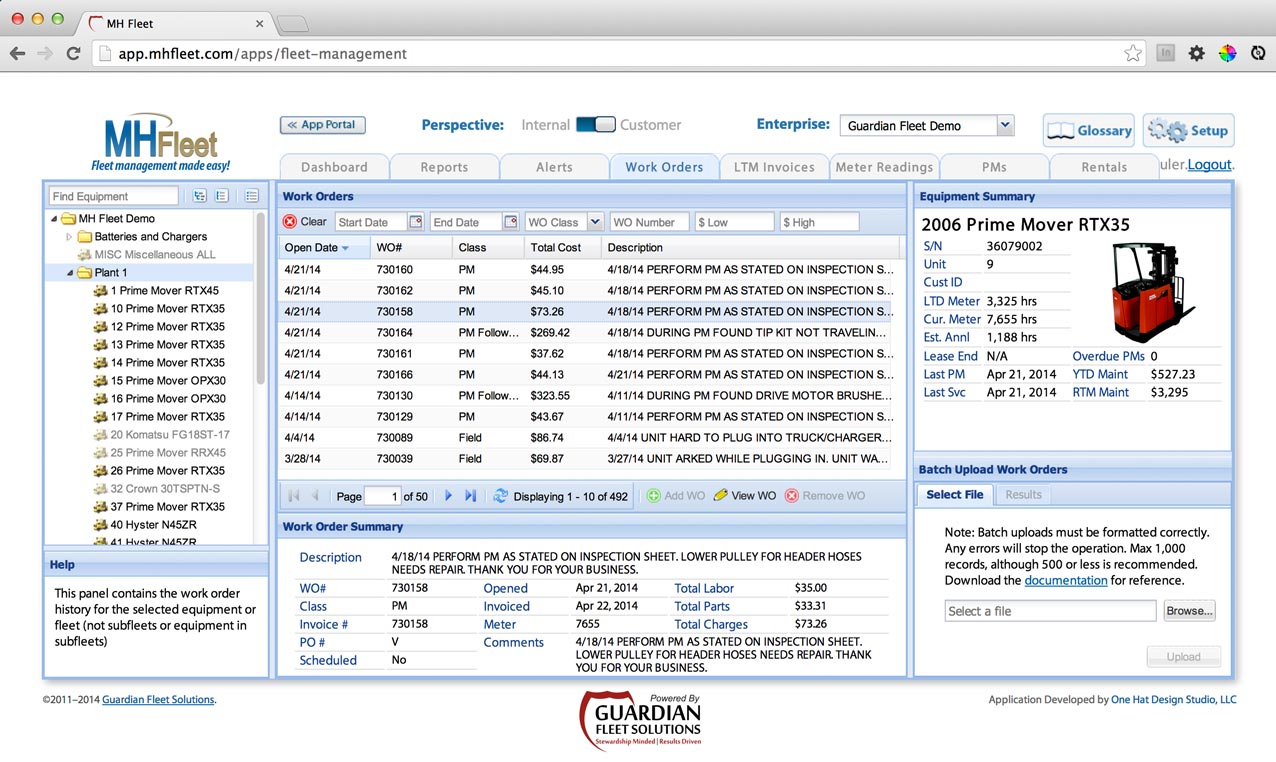Collapse the MH Fleet Demo tree node
Screen dimensions: 1276x762
click(53, 219)
